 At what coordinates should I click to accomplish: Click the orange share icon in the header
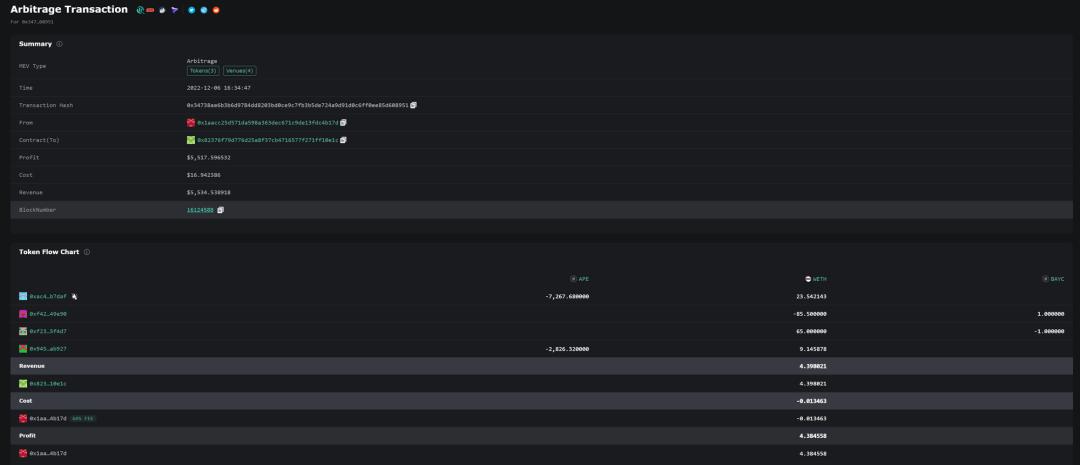[216, 10]
